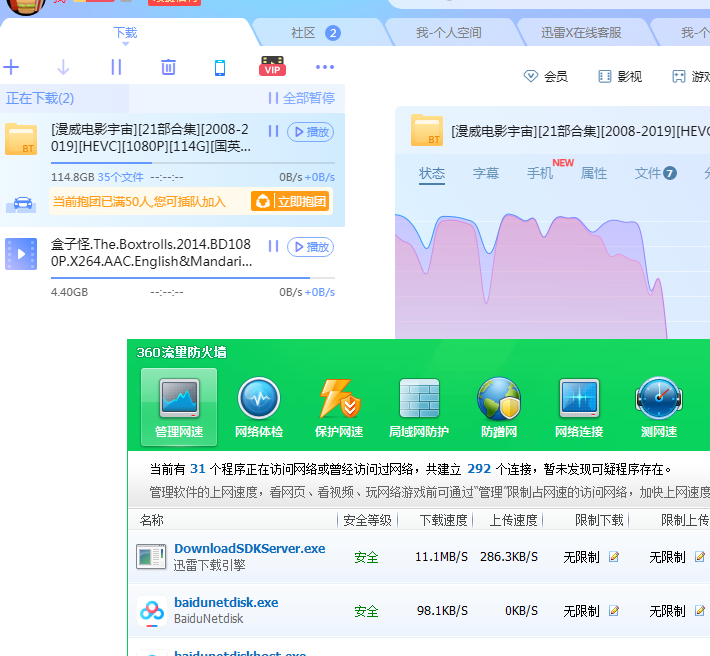Open the mobile phone icon in toolbar
The width and height of the screenshot is (710, 656).
point(220,68)
